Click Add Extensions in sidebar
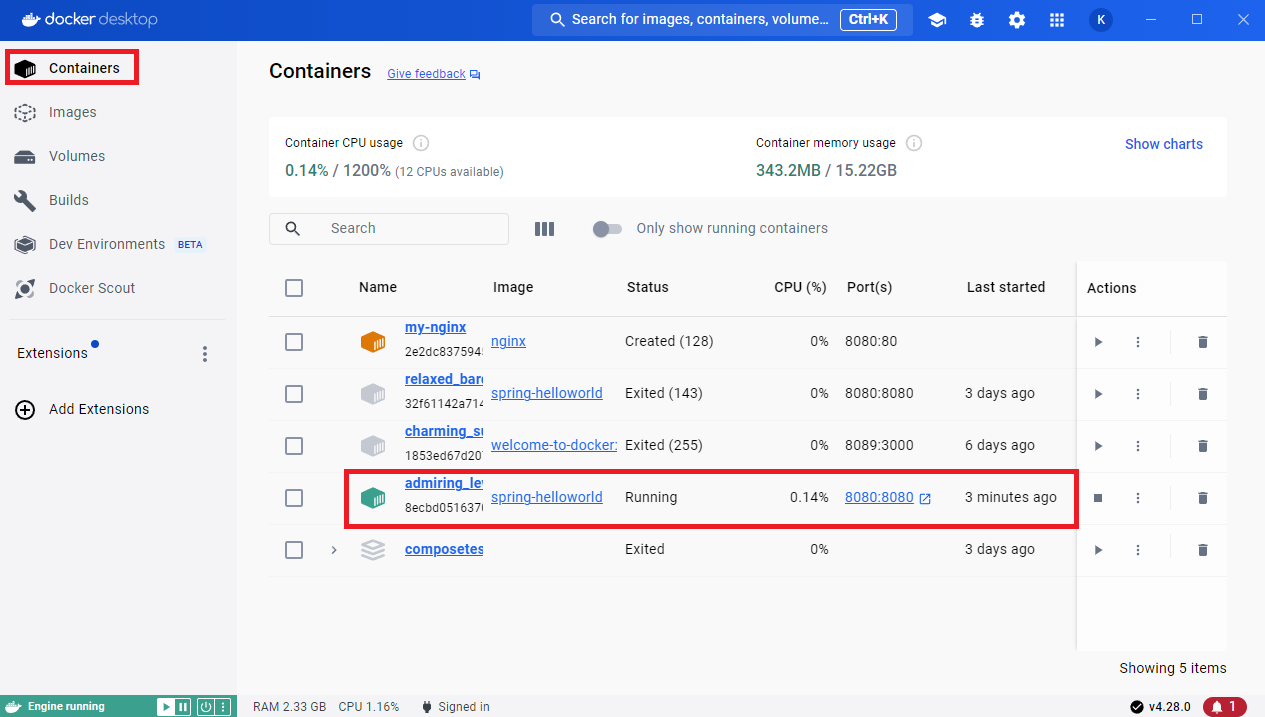 82,409
